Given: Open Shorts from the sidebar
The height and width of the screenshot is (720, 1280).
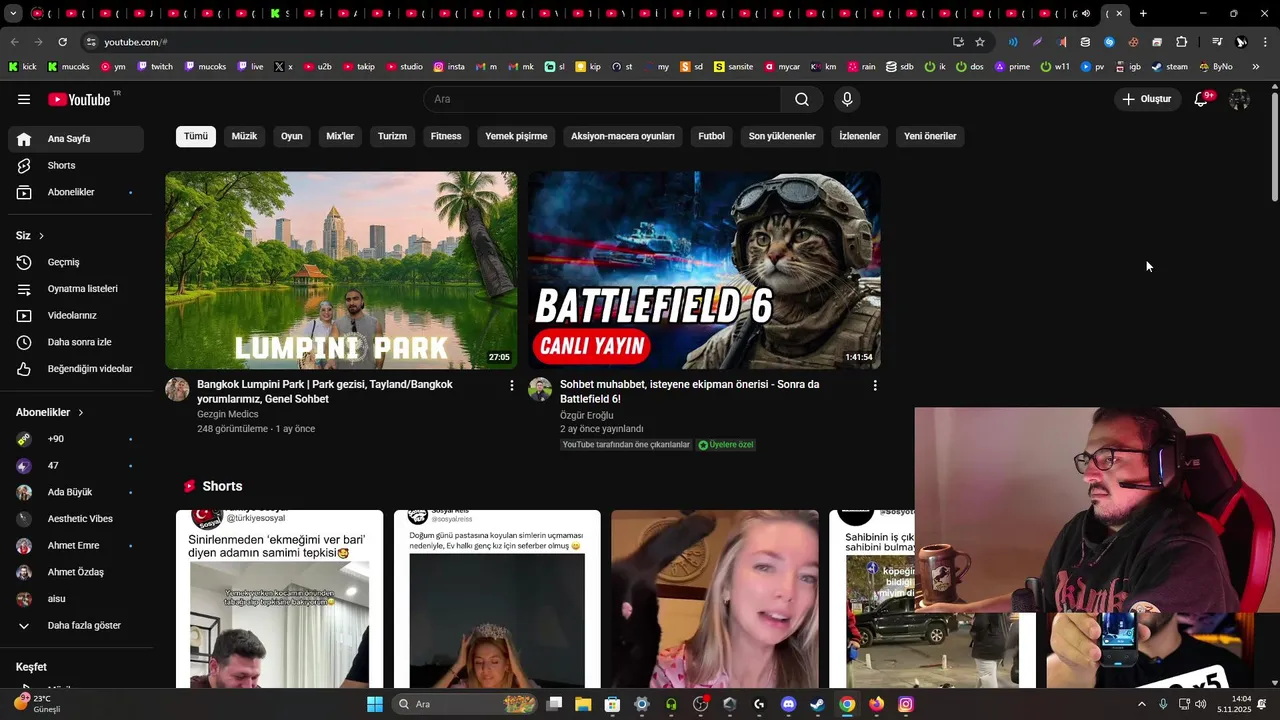Looking at the screenshot, I should tap(76, 165).
